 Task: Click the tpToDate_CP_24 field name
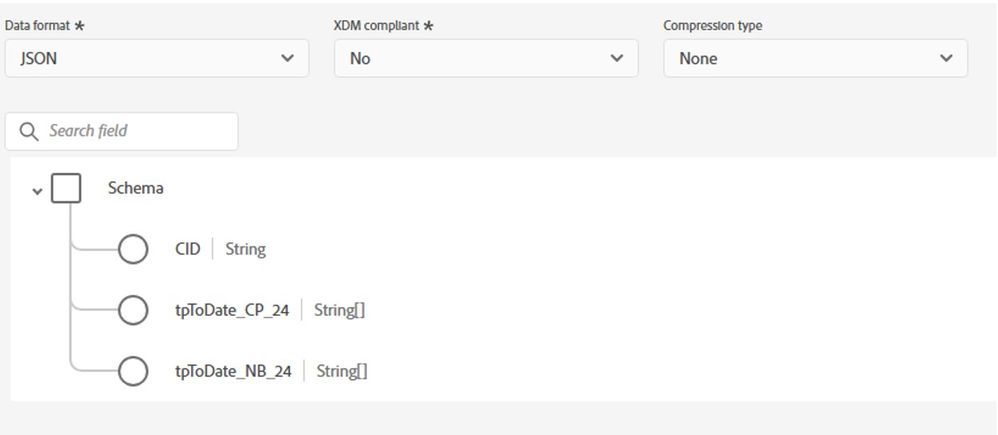click(x=231, y=310)
